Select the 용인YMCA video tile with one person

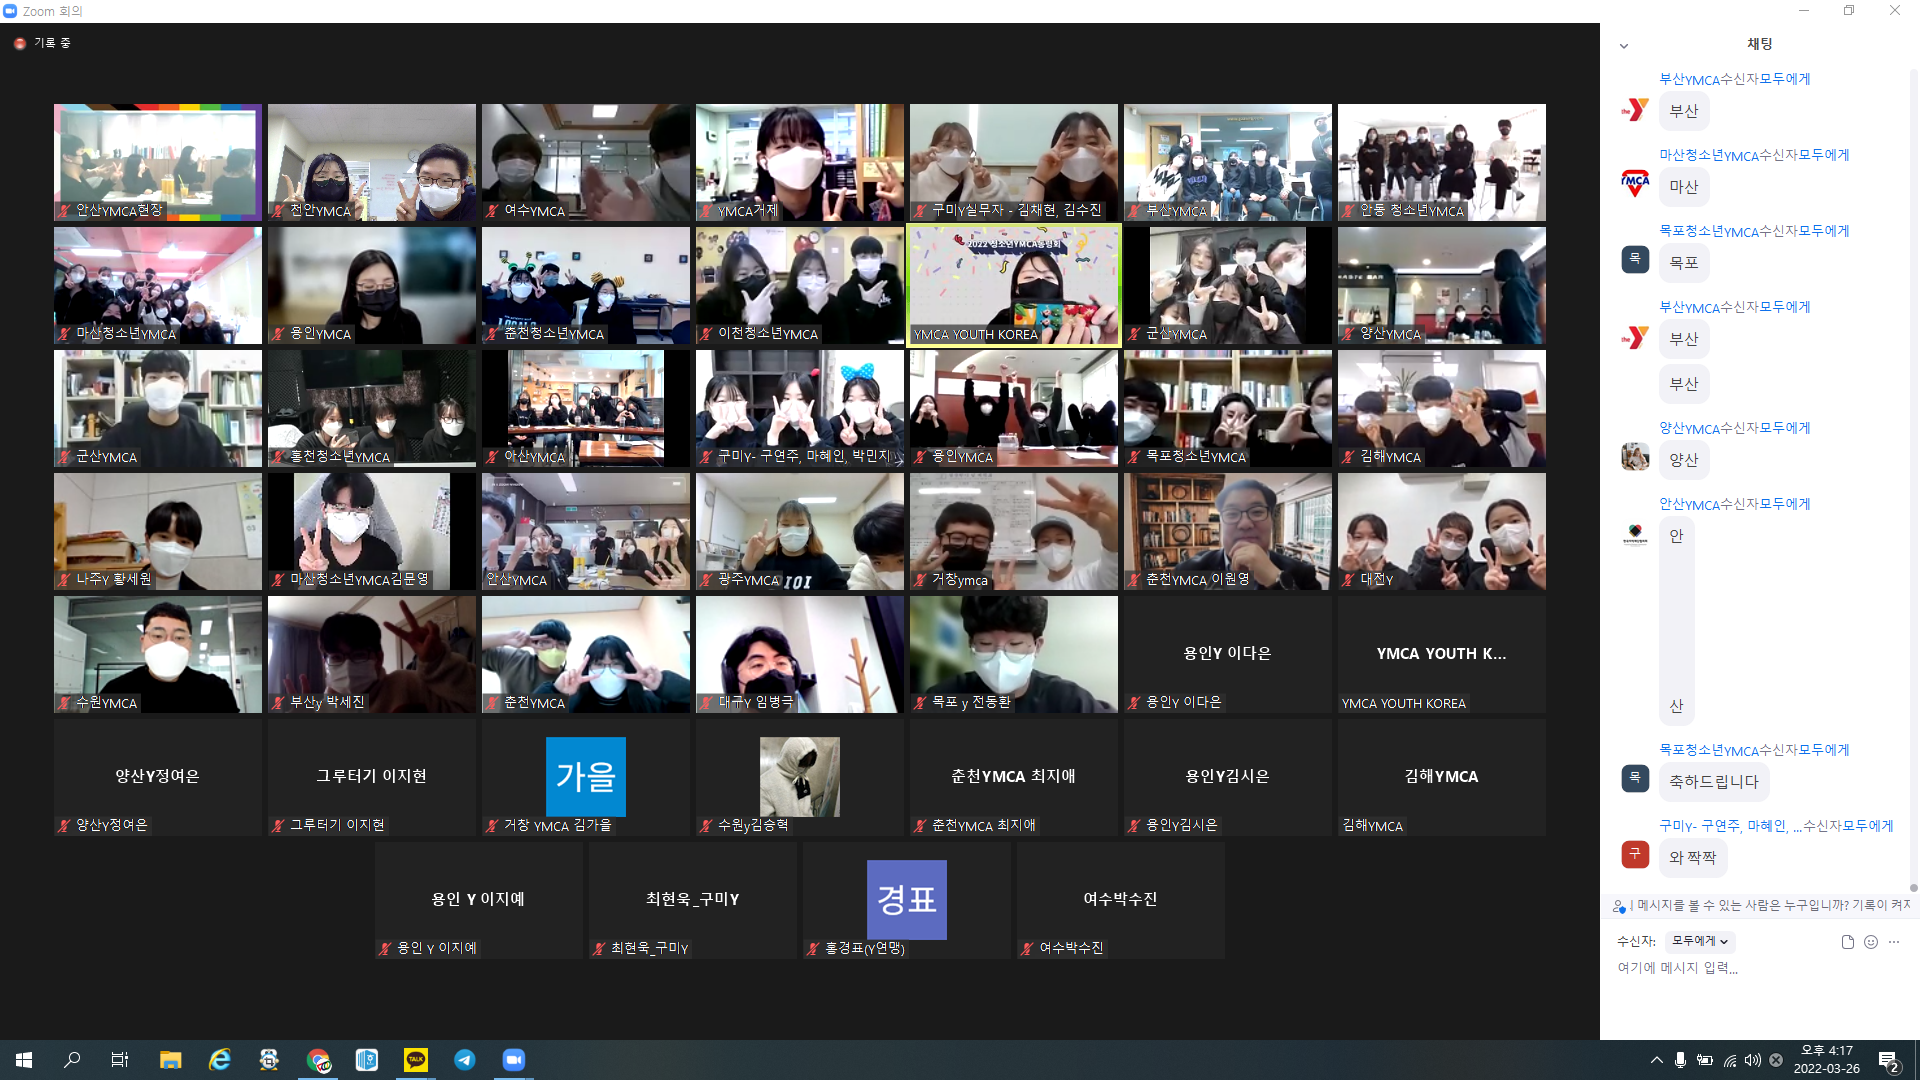pos(372,285)
